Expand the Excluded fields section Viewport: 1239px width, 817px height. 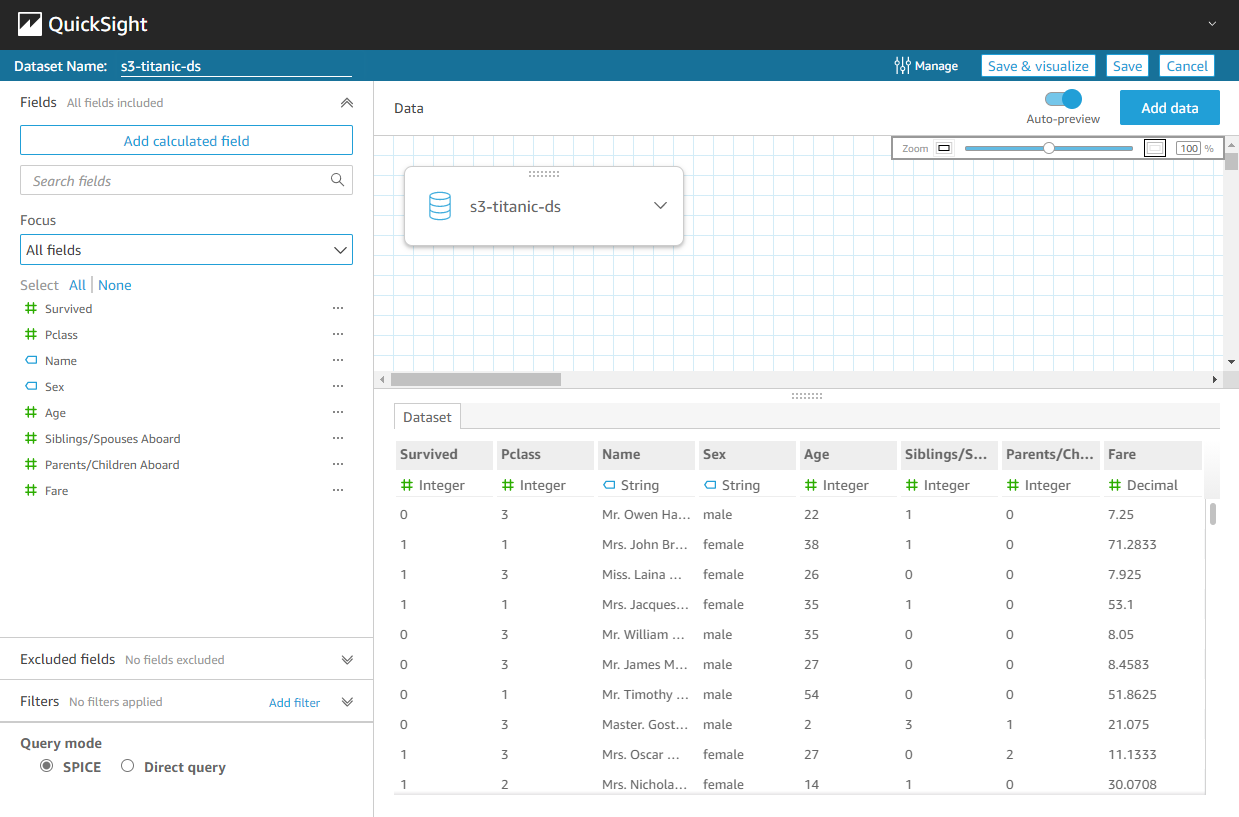coord(347,660)
